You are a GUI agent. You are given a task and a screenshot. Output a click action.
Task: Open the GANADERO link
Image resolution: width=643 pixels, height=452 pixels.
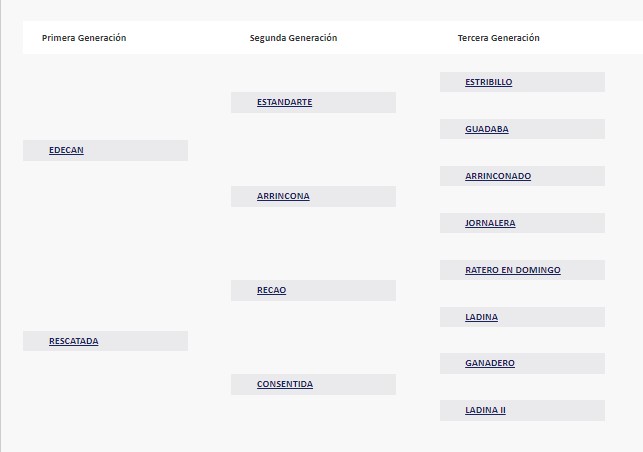(x=490, y=363)
